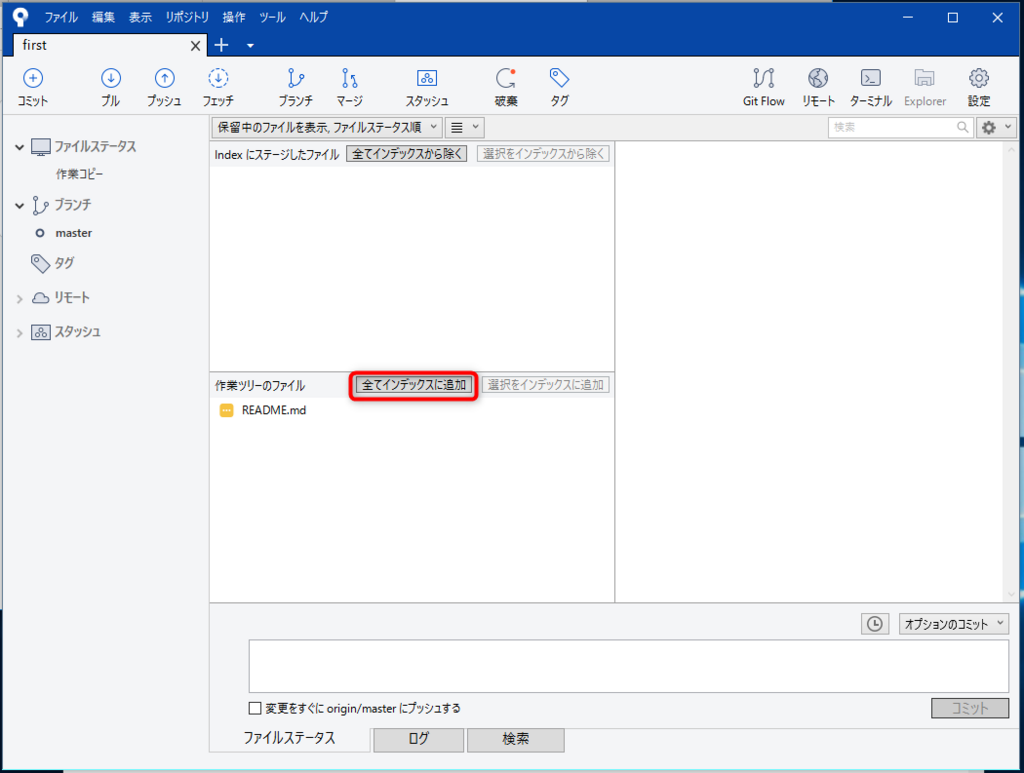Click the プル (pull) toolbar icon
The height and width of the screenshot is (773, 1024).
pyautogui.click(x=110, y=78)
